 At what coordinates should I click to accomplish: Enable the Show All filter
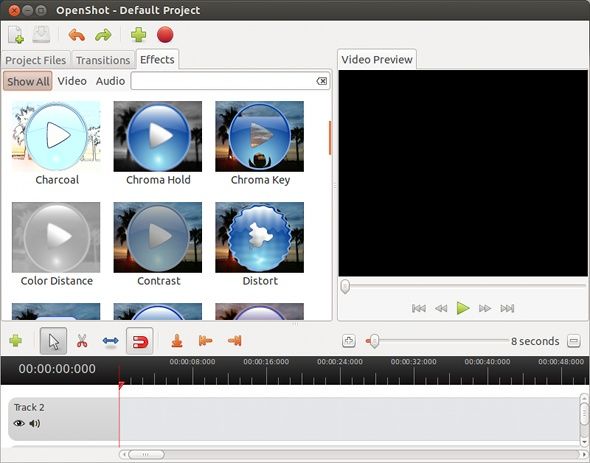point(28,81)
